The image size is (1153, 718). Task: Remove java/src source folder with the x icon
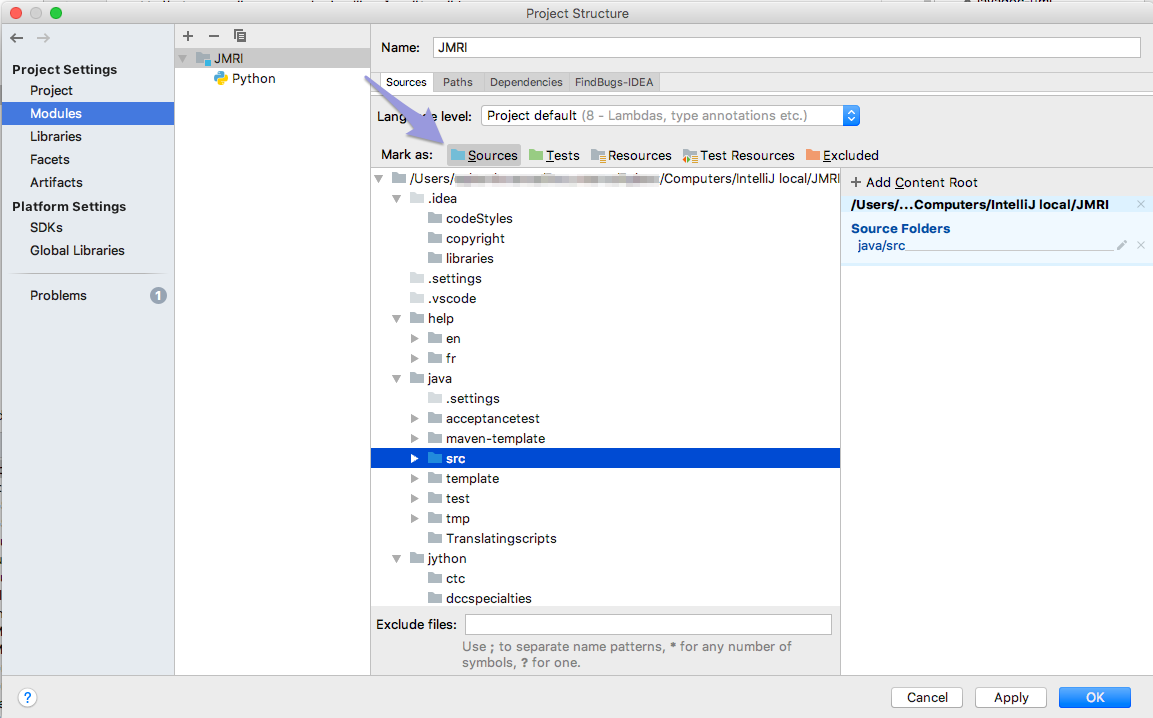(x=1140, y=244)
